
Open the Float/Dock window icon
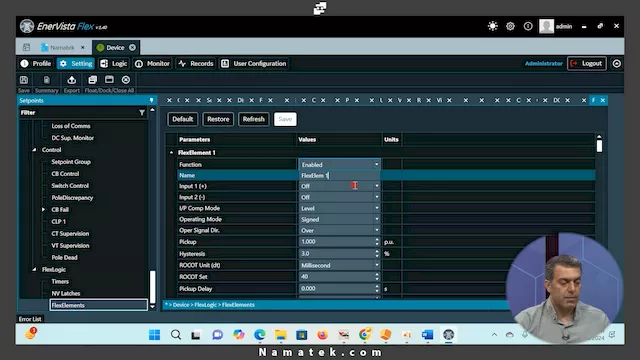[93, 80]
